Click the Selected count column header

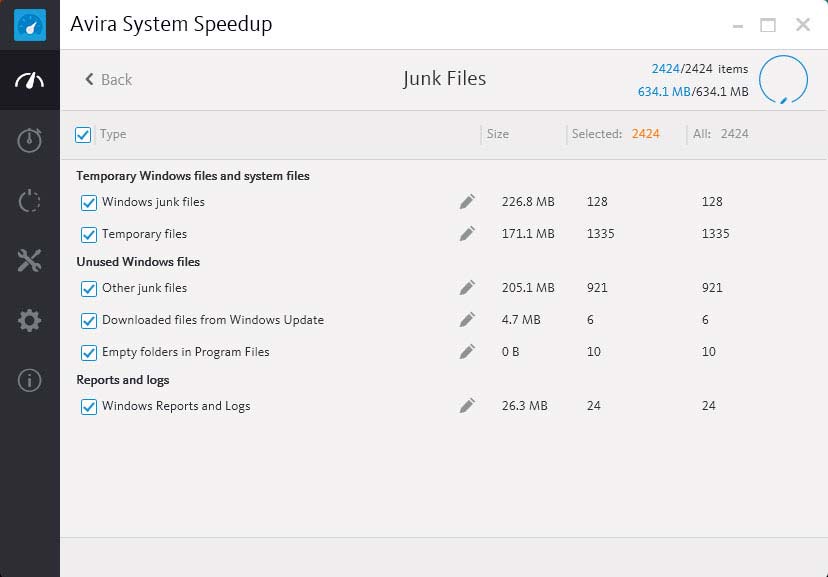616,134
